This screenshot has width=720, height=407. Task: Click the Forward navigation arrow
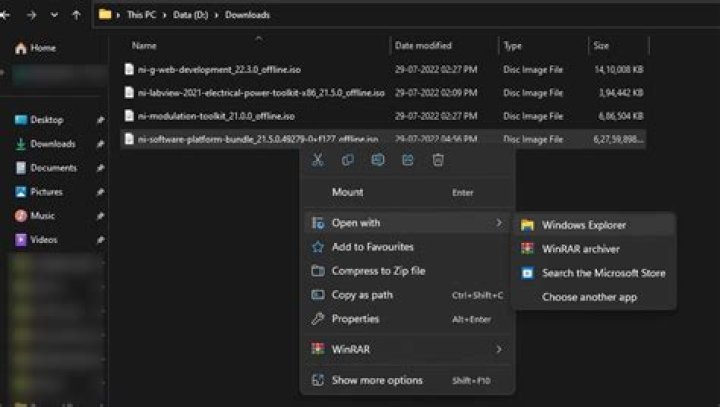click(31, 15)
